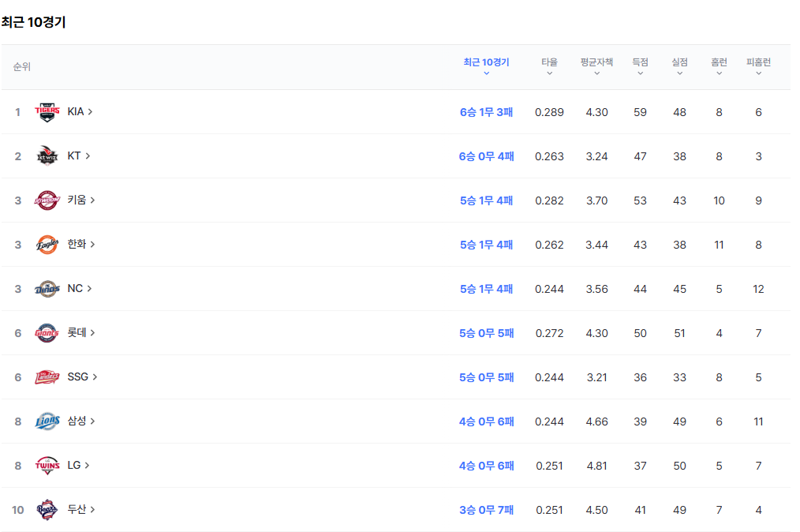Click the NC Dinos team logo
800x532 pixels.
47,289
